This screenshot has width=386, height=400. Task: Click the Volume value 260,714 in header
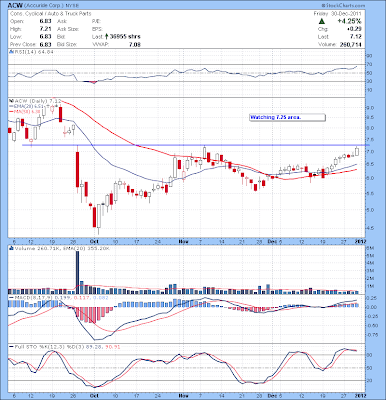click(x=351, y=44)
